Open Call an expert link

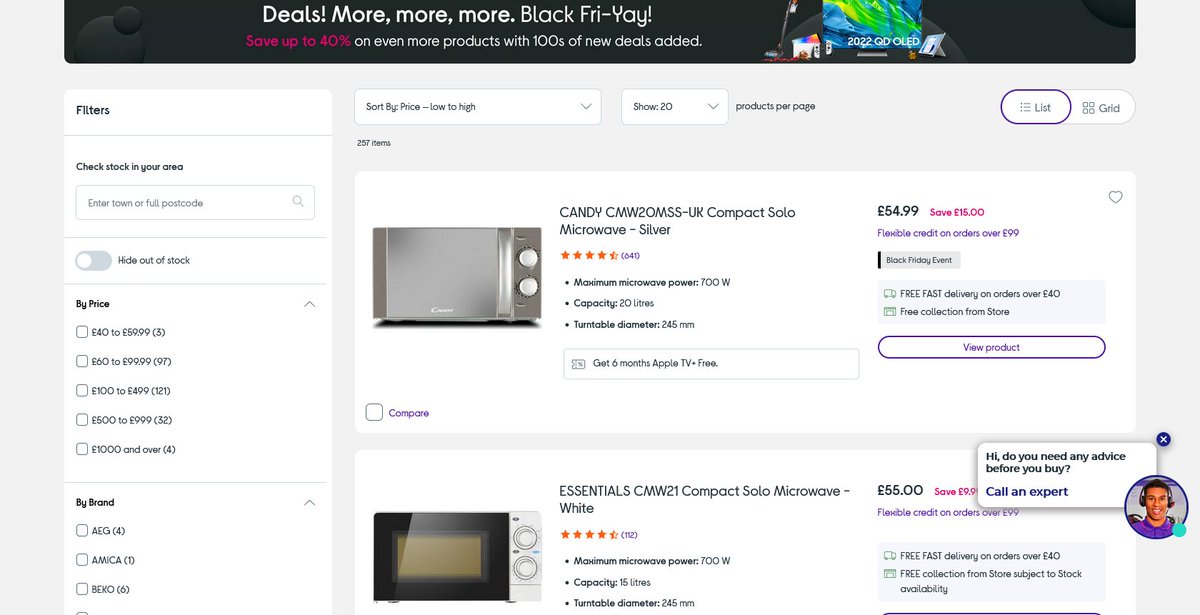(1027, 491)
